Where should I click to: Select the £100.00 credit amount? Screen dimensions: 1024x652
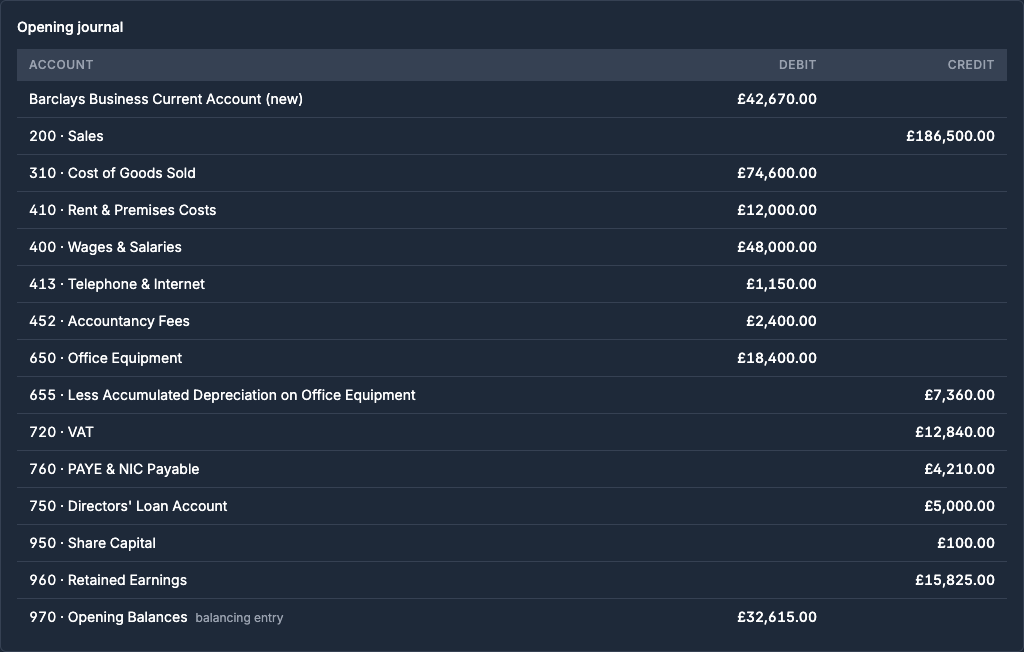pyautogui.click(x=966, y=543)
